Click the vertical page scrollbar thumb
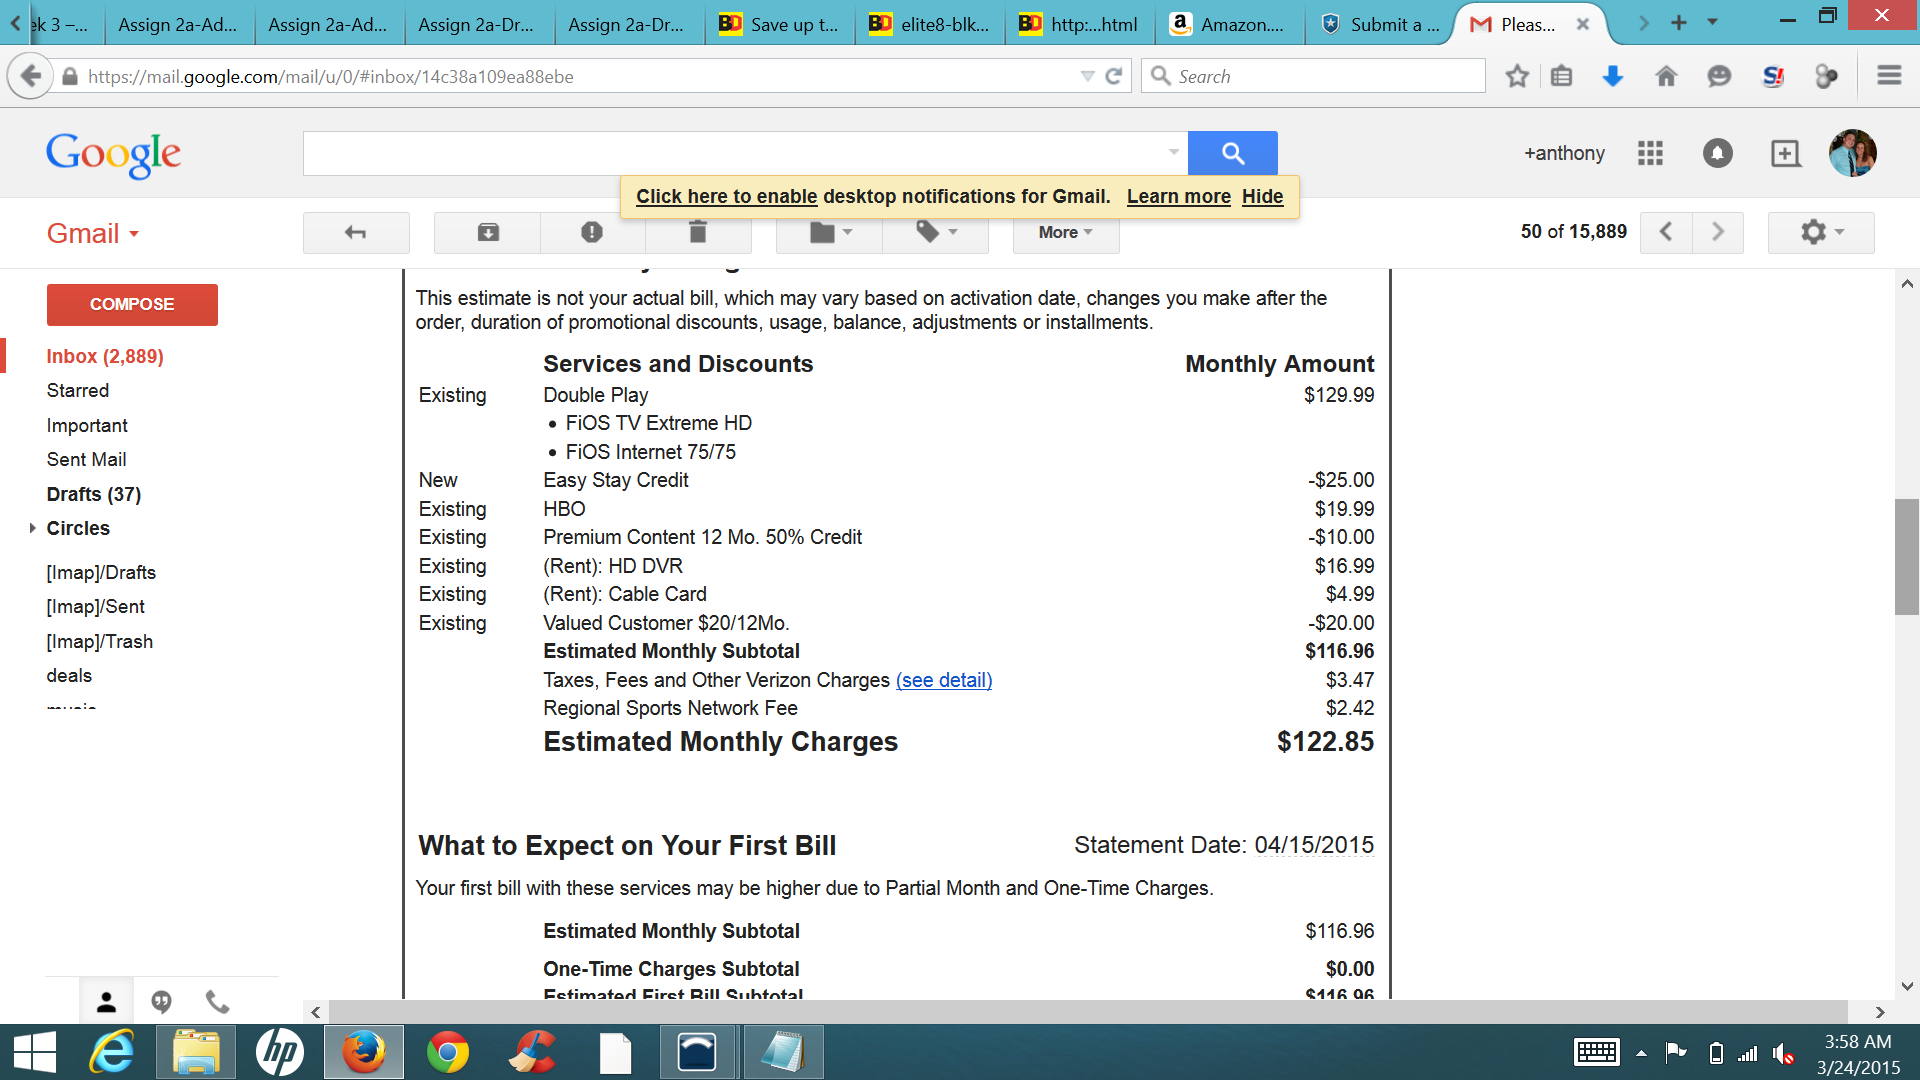This screenshot has height=1080, width=1920. coord(1906,556)
